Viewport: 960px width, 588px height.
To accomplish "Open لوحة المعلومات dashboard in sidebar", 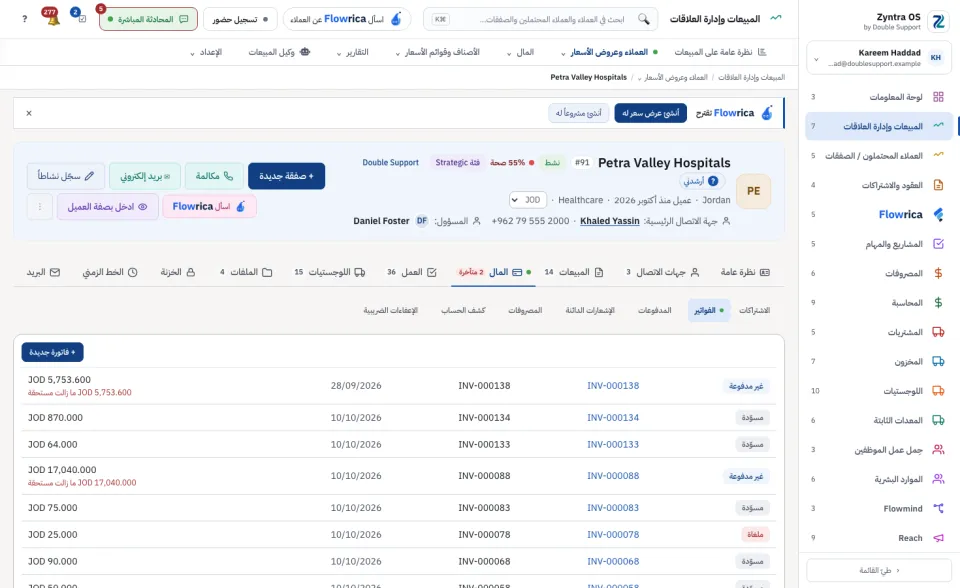I will click(x=879, y=97).
